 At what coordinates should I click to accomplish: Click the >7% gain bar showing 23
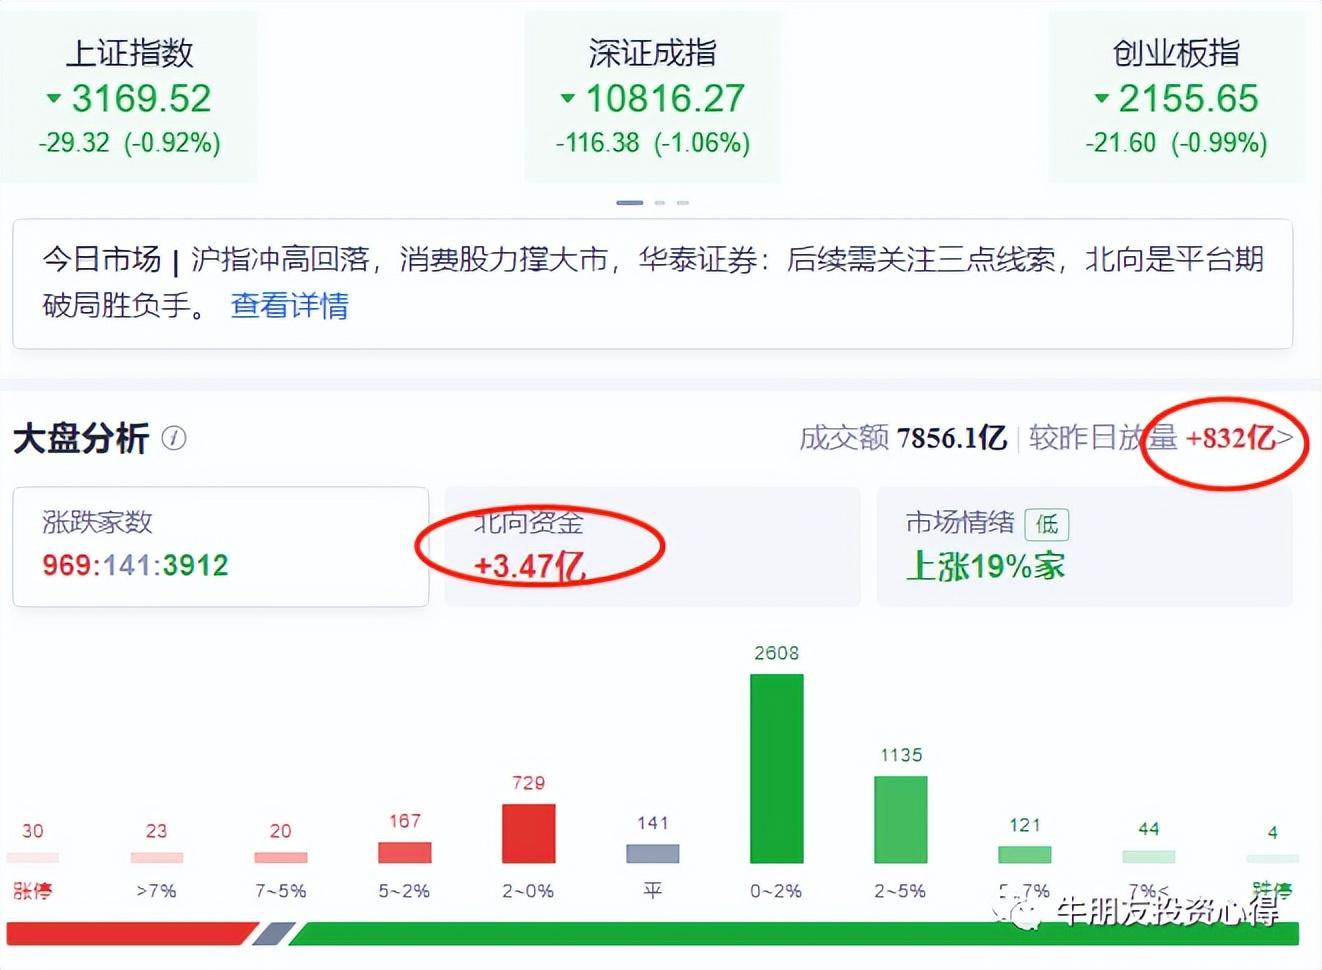156,857
